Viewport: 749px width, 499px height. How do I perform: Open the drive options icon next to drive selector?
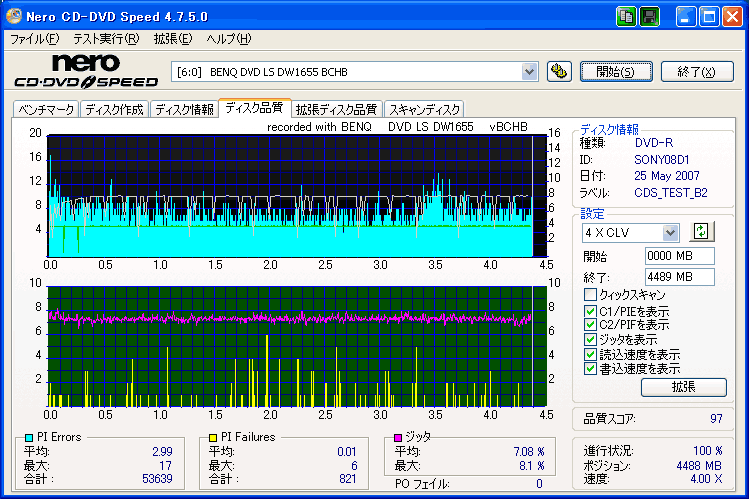coord(559,72)
